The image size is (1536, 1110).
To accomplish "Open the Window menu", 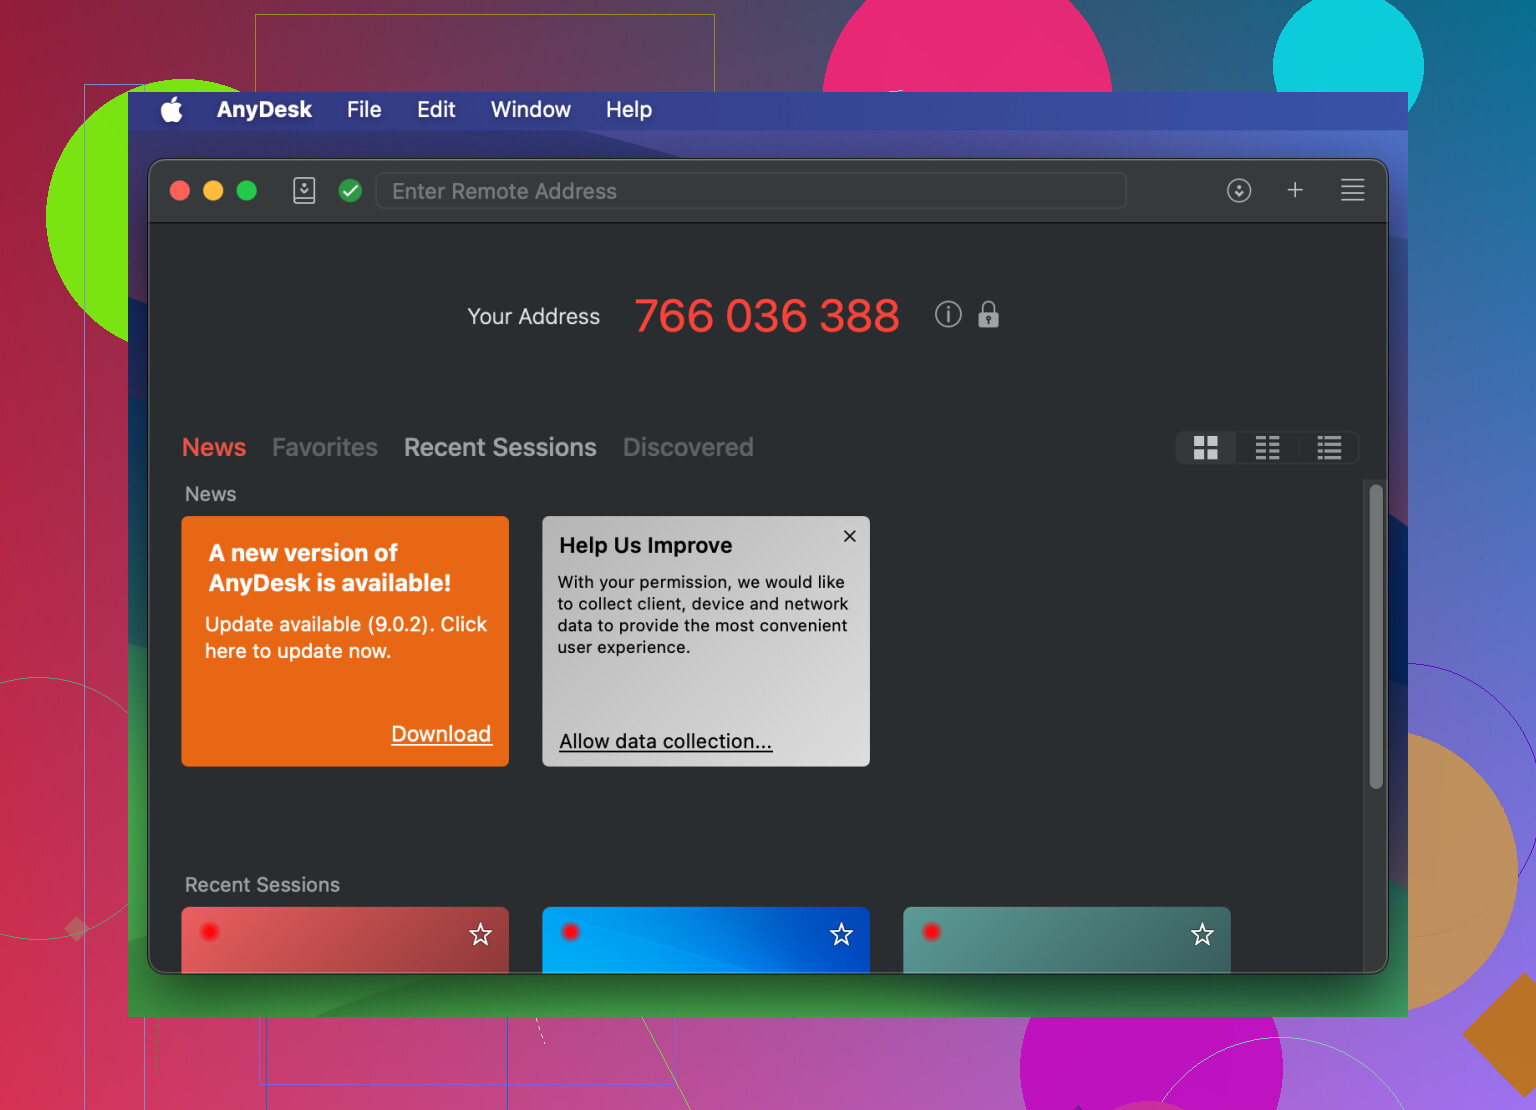I will 530,110.
